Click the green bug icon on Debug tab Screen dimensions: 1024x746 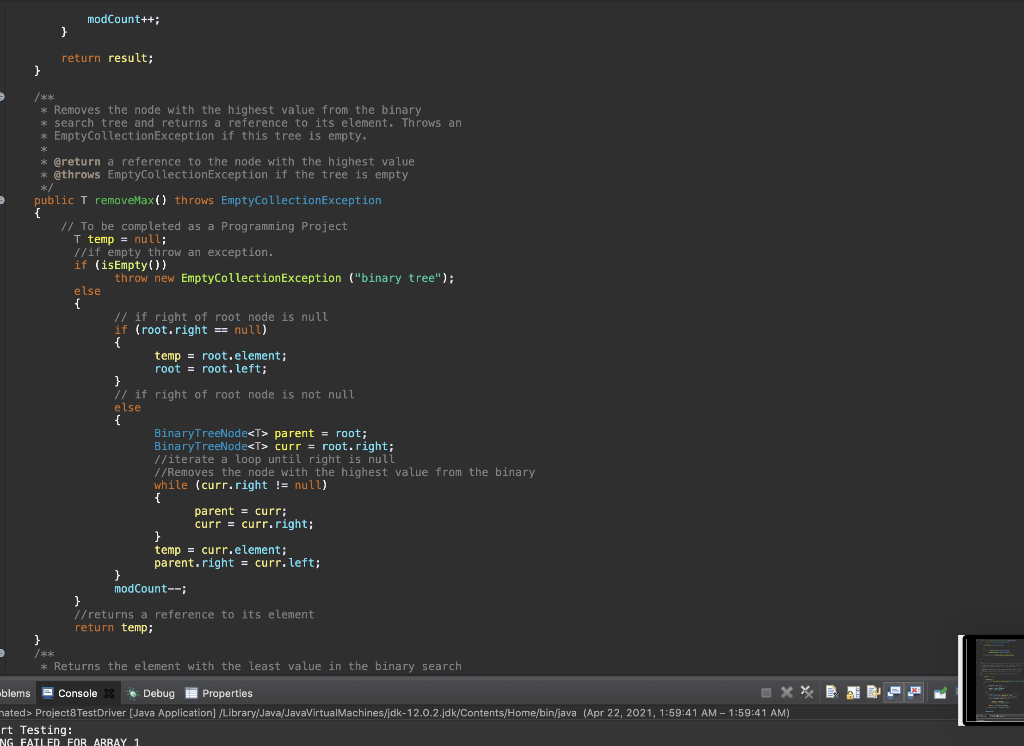[x=133, y=693]
